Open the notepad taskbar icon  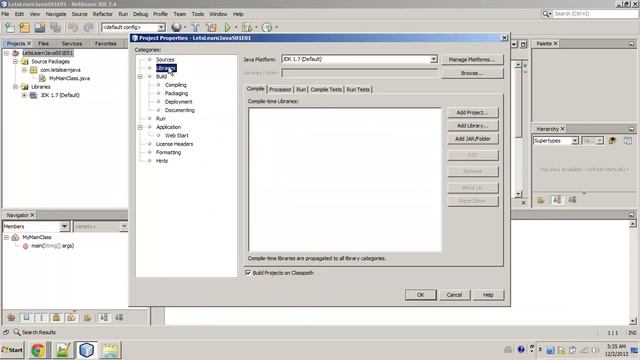(x=63, y=350)
